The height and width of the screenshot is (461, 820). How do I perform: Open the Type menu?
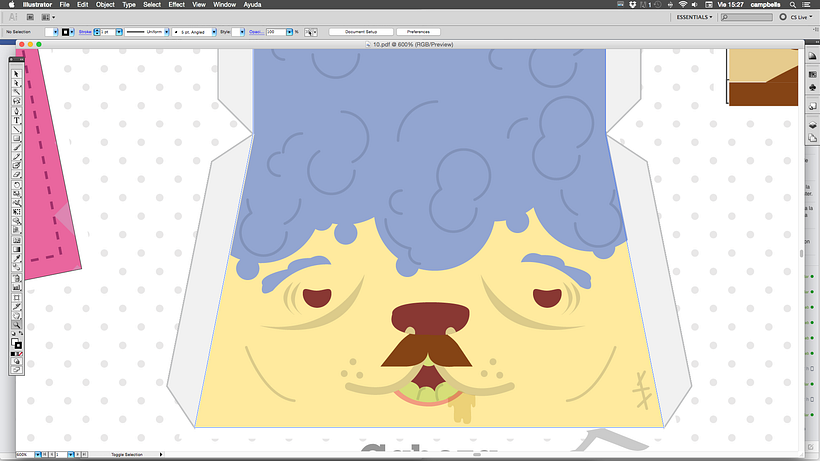point(129,4)
